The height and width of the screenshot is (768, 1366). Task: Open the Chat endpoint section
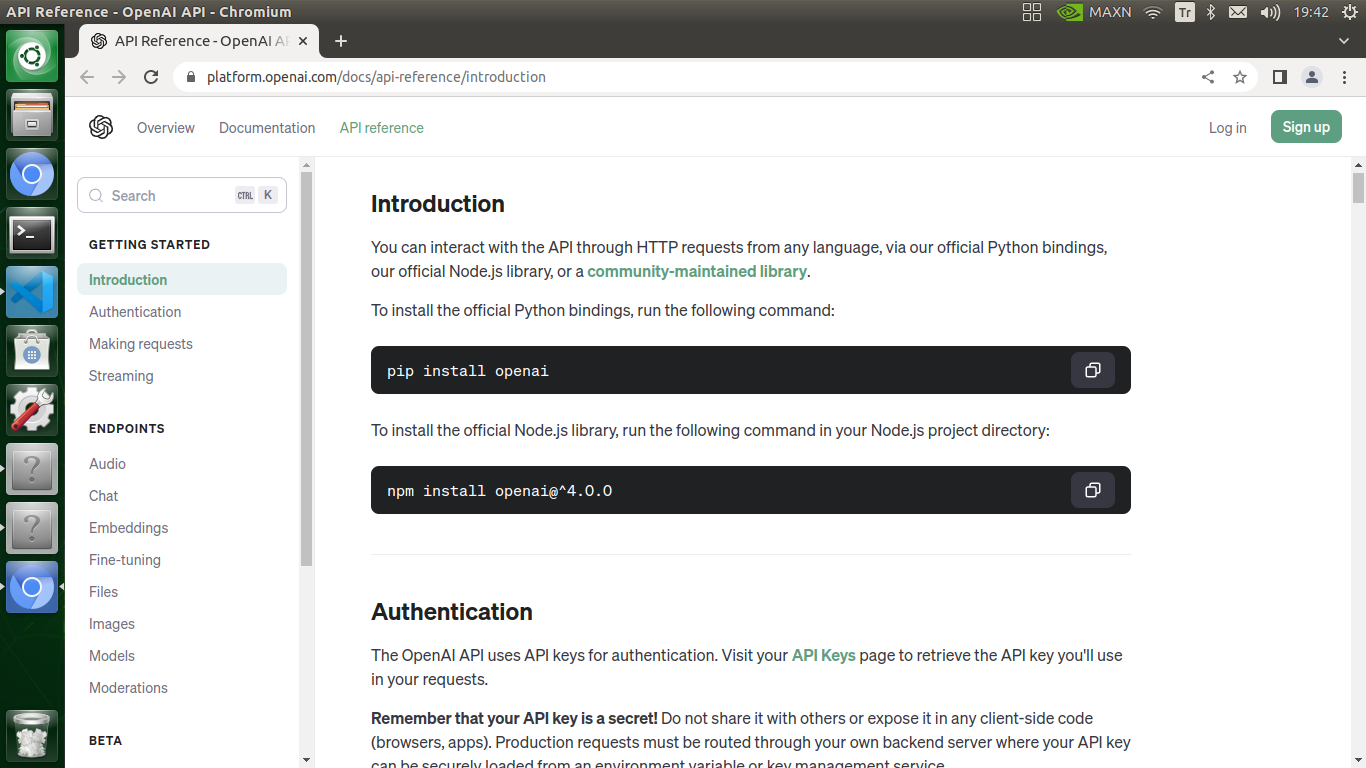(103, 496)
